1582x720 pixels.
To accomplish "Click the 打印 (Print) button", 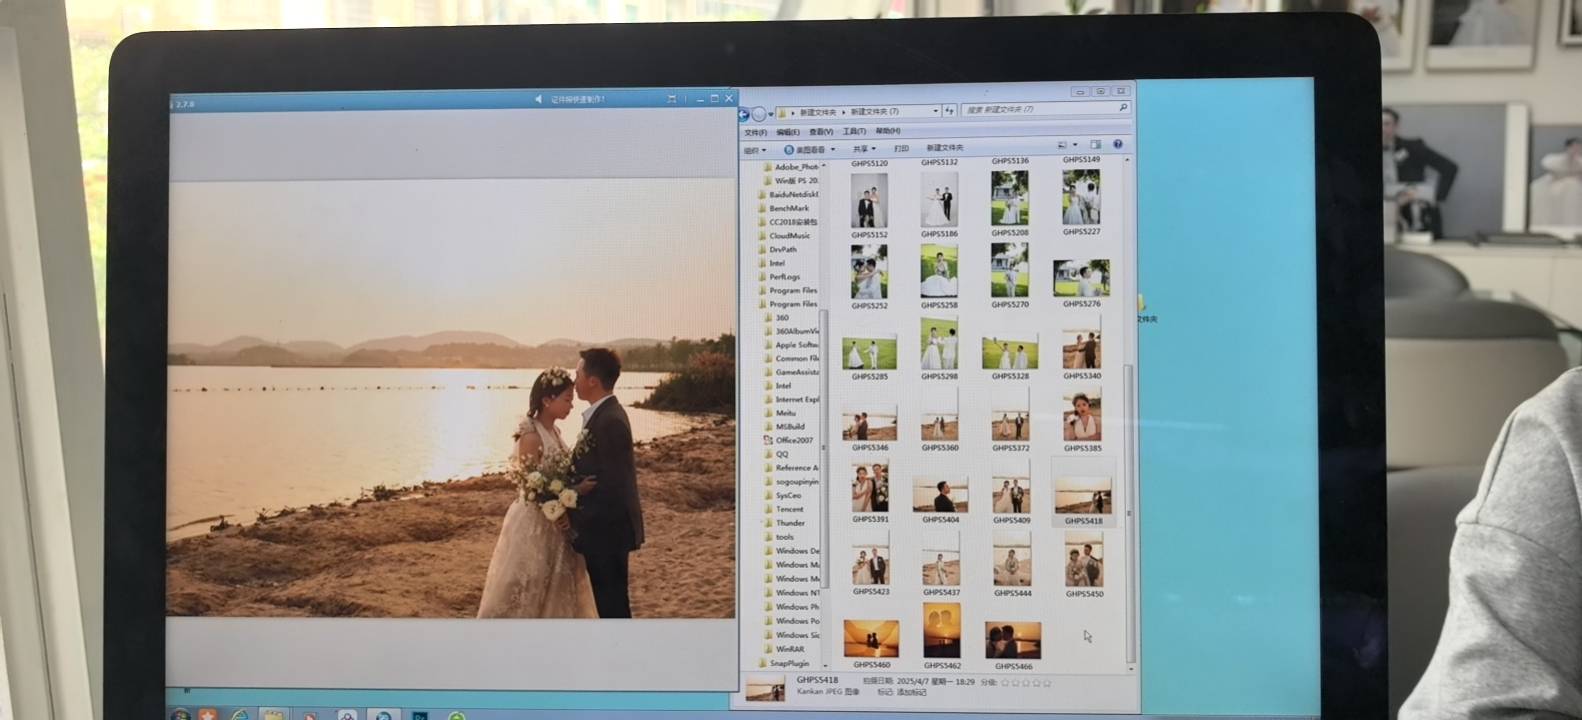I will pyautogui.click(x=901, y=148).
